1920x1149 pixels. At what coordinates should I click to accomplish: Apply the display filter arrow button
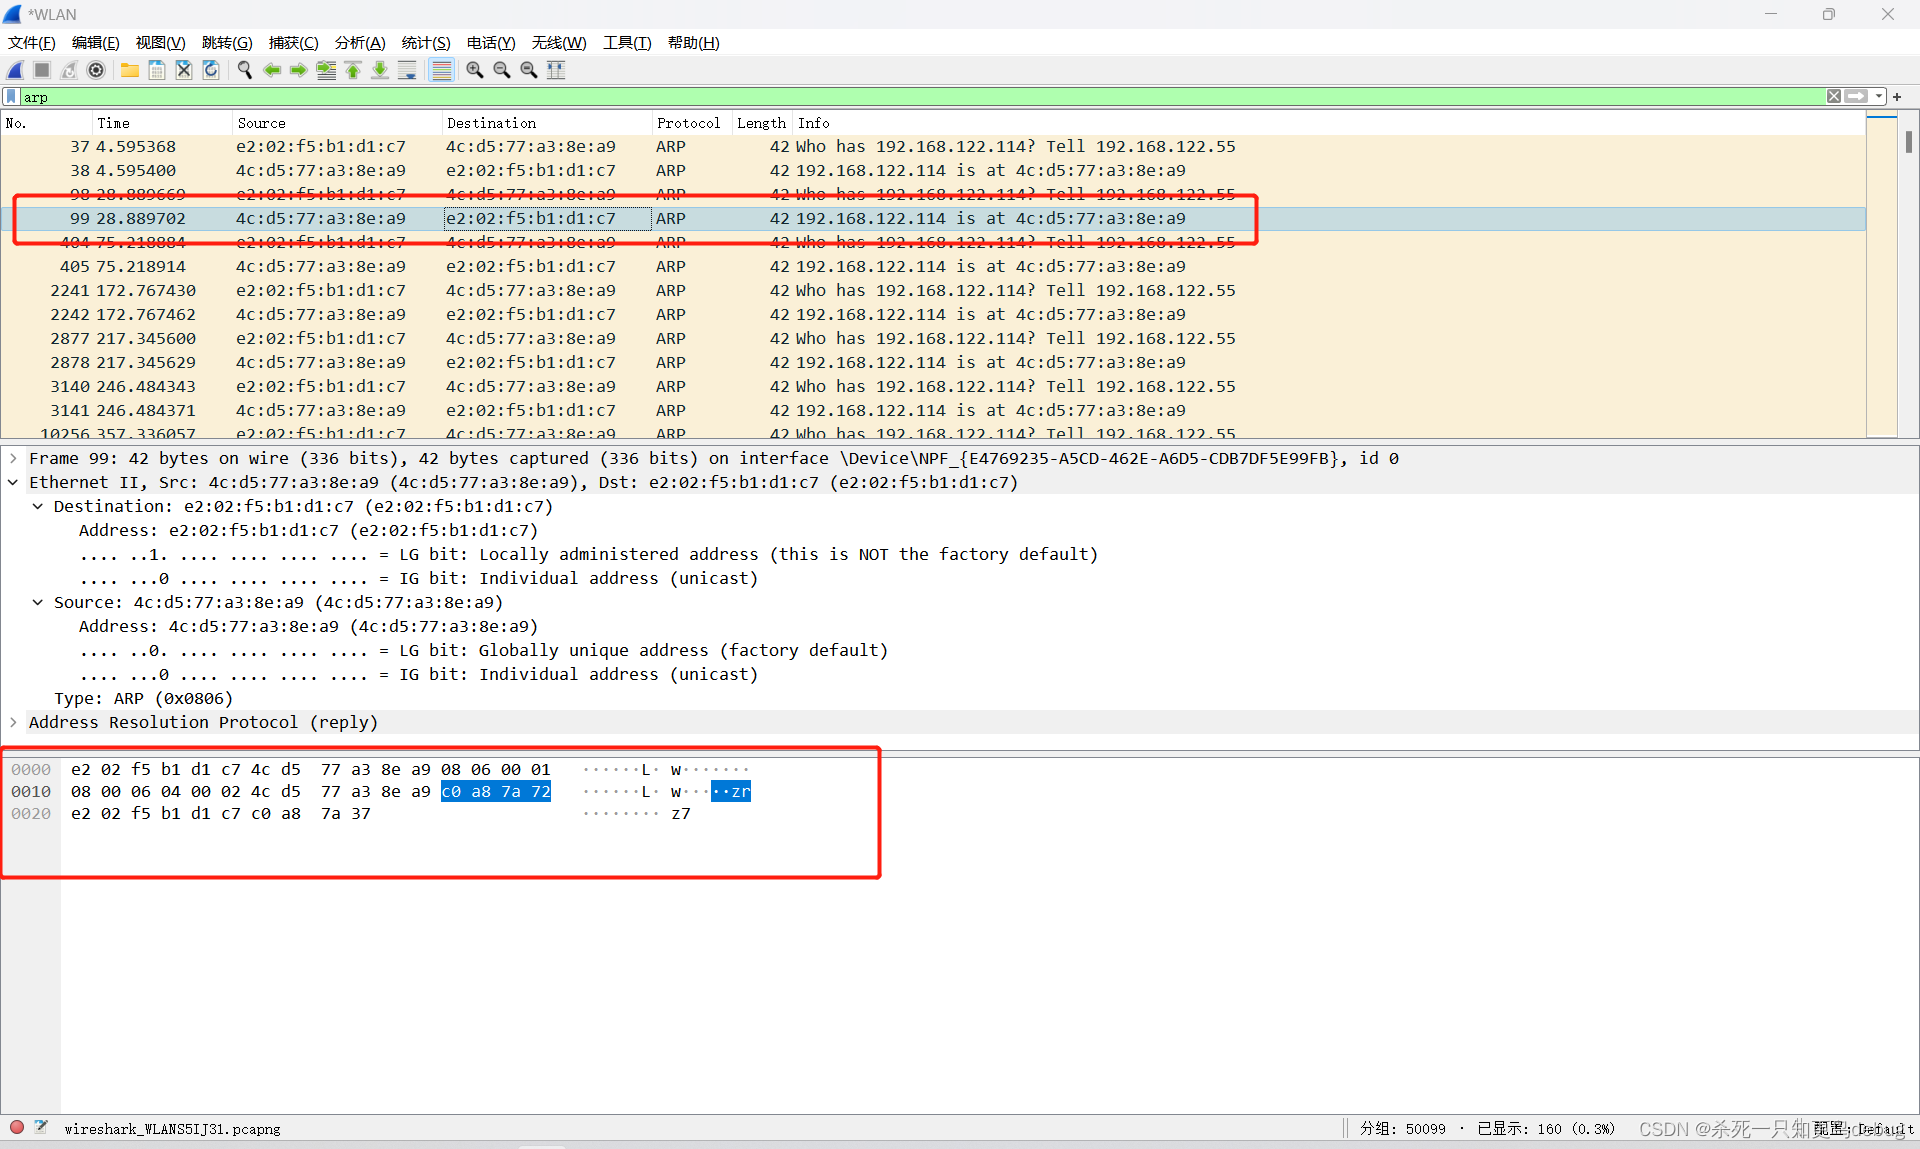click(1856, 97)
